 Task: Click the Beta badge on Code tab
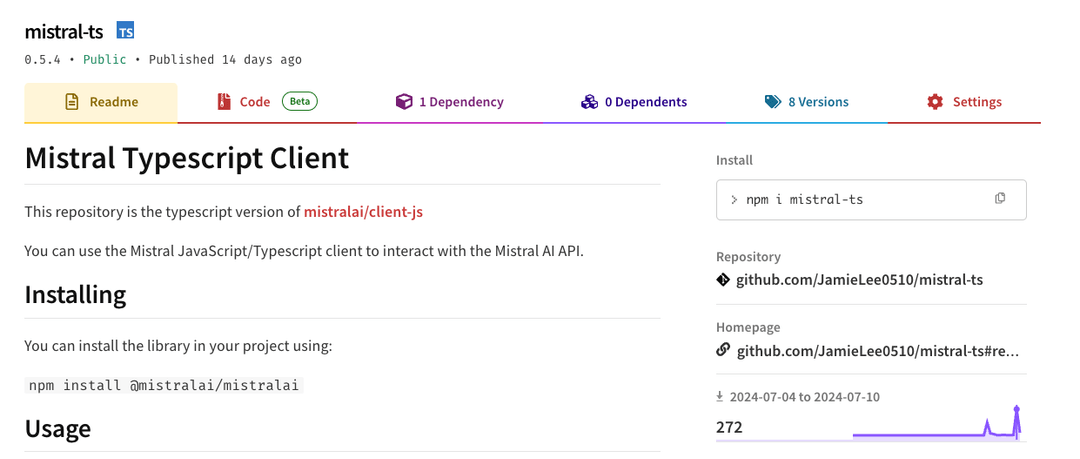tap(300, 101)
